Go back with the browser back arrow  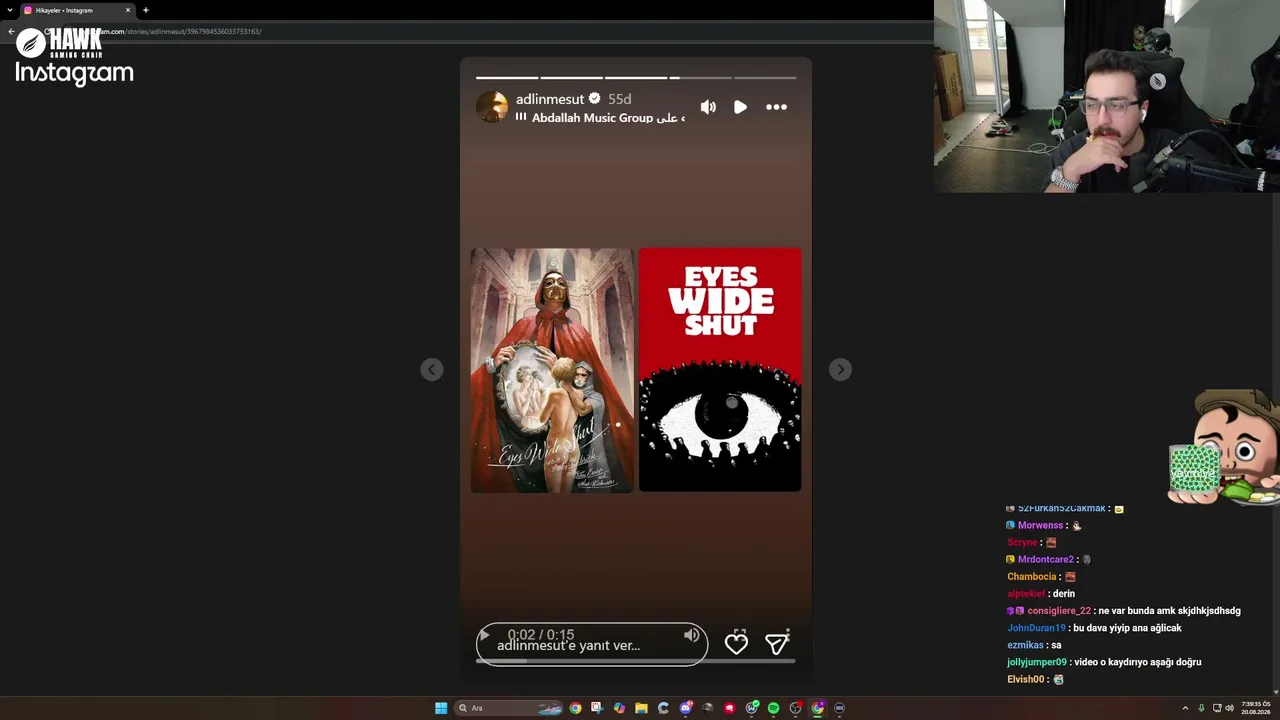coord(10,31)
